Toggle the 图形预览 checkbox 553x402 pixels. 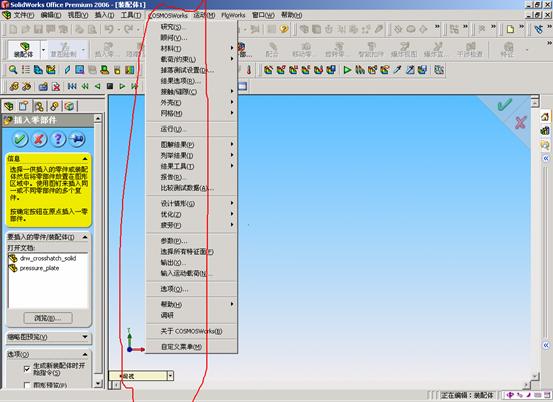click(x=27, y=385)
